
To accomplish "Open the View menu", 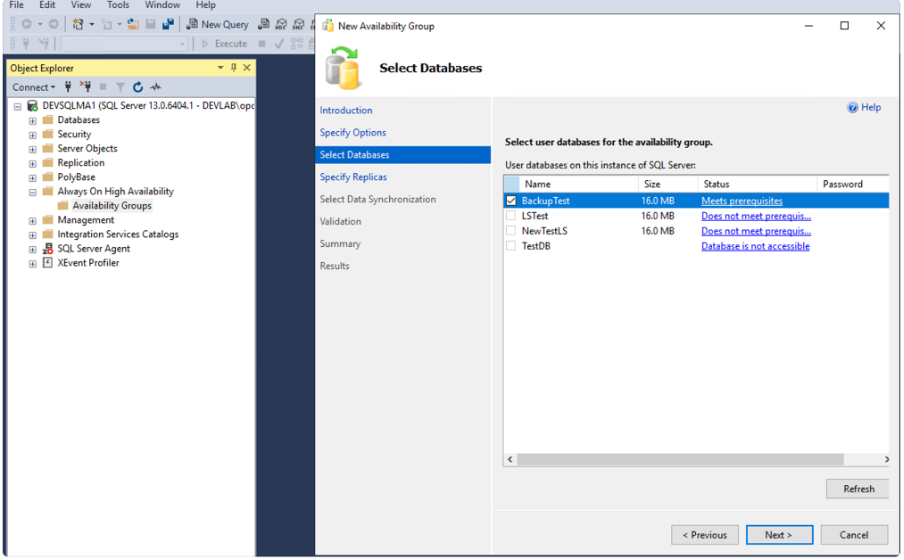I will 81,5.
